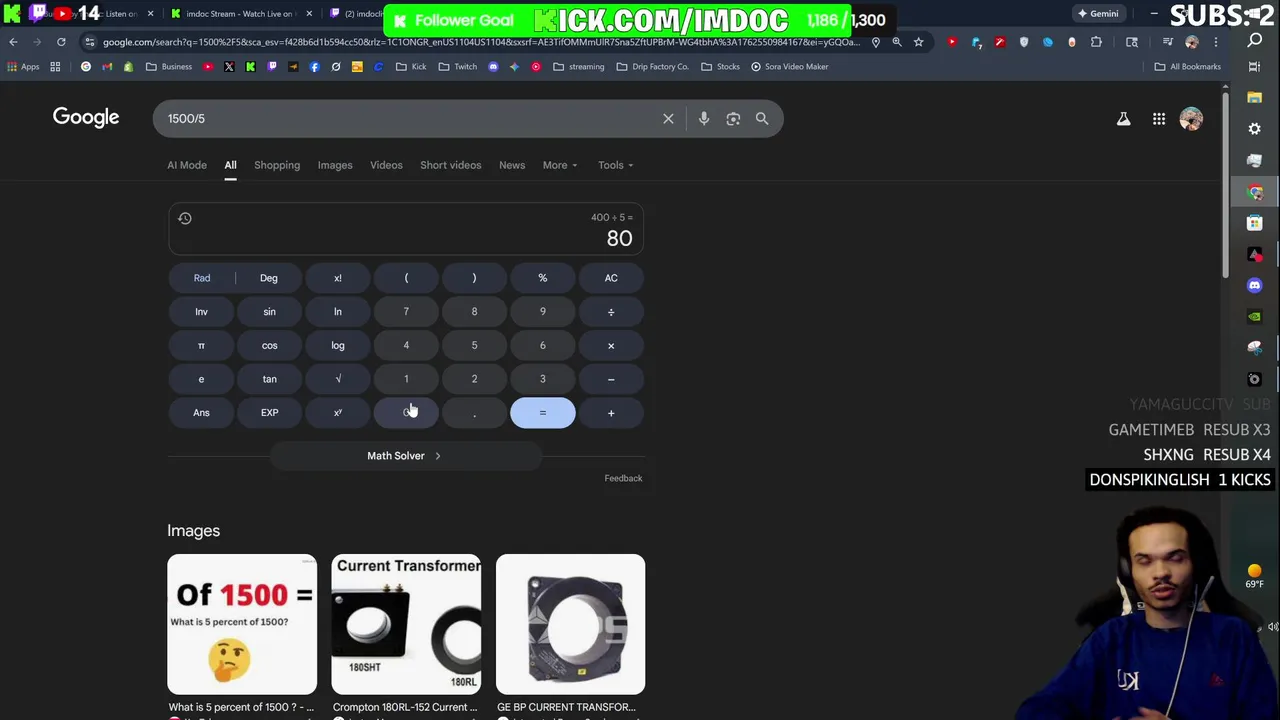Click the ln function key

click(338, 312)
